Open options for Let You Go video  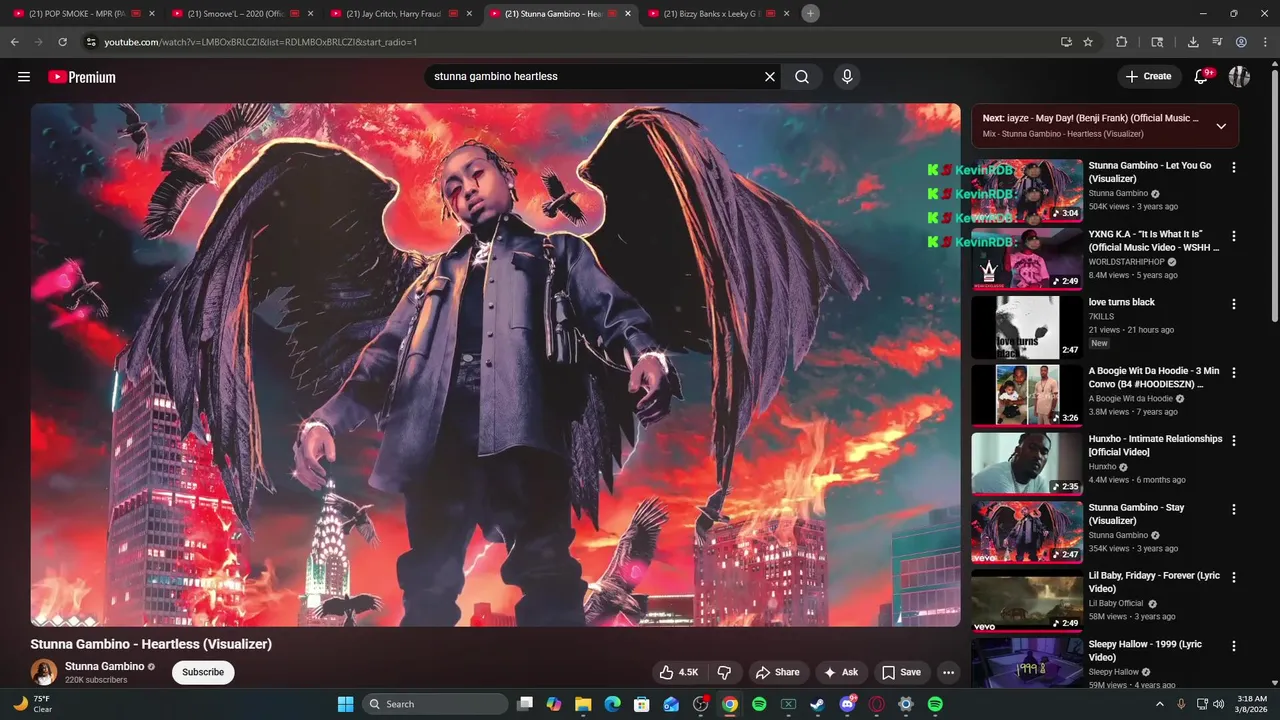[1233, 168]
